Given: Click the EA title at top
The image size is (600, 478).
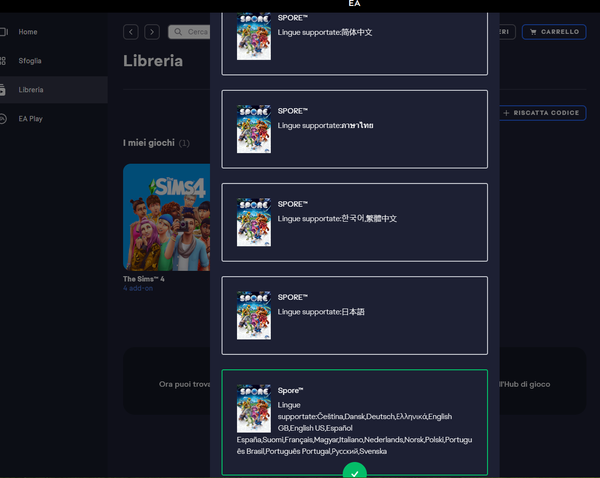Looking at the screenshot, I should coord(354,3).
